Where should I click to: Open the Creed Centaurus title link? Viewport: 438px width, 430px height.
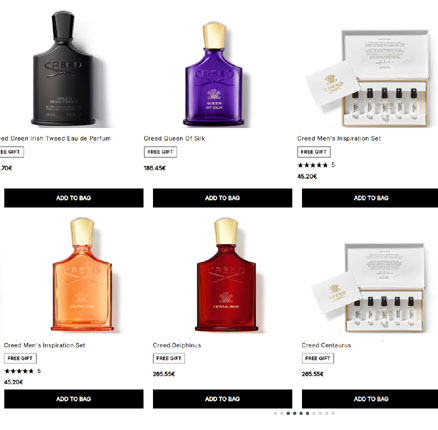tap(326, 345)
